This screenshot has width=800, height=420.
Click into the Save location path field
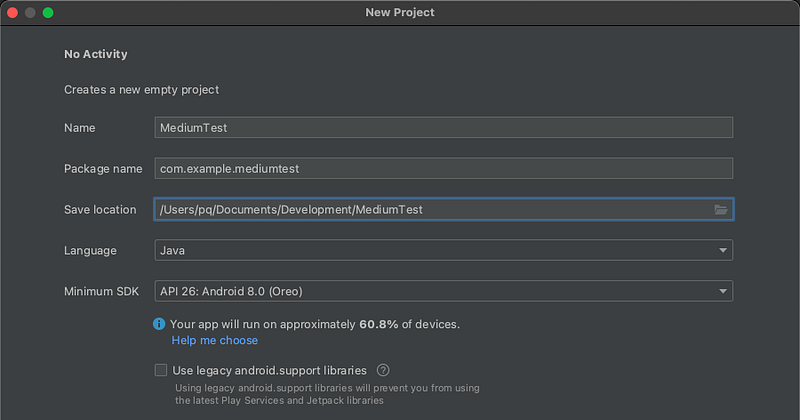[x=430, y=209]
